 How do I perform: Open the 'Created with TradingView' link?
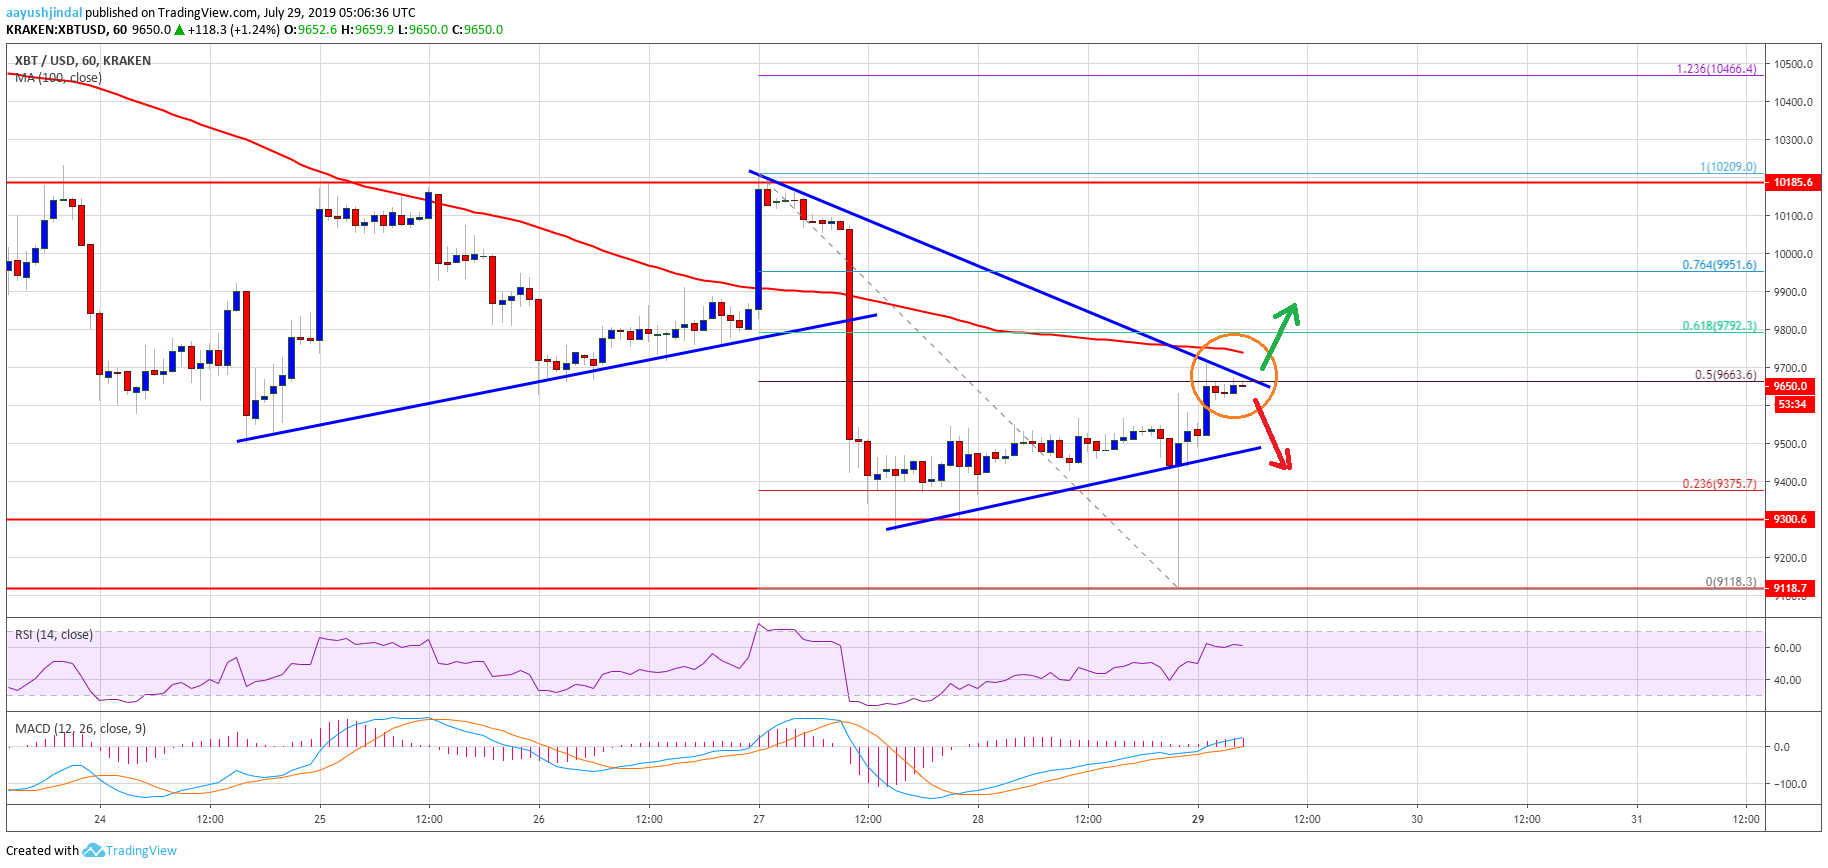[91, 850]
